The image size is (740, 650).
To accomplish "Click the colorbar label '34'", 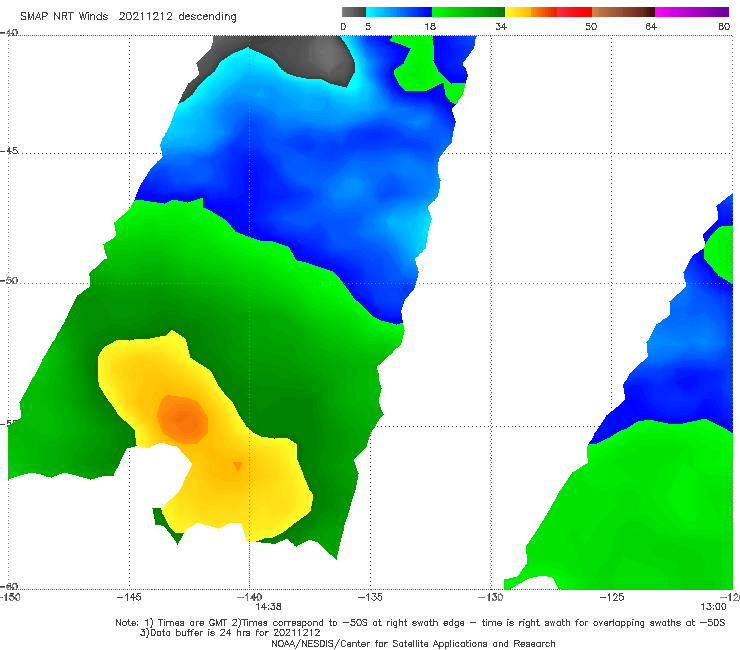I will tap(501, 27).
